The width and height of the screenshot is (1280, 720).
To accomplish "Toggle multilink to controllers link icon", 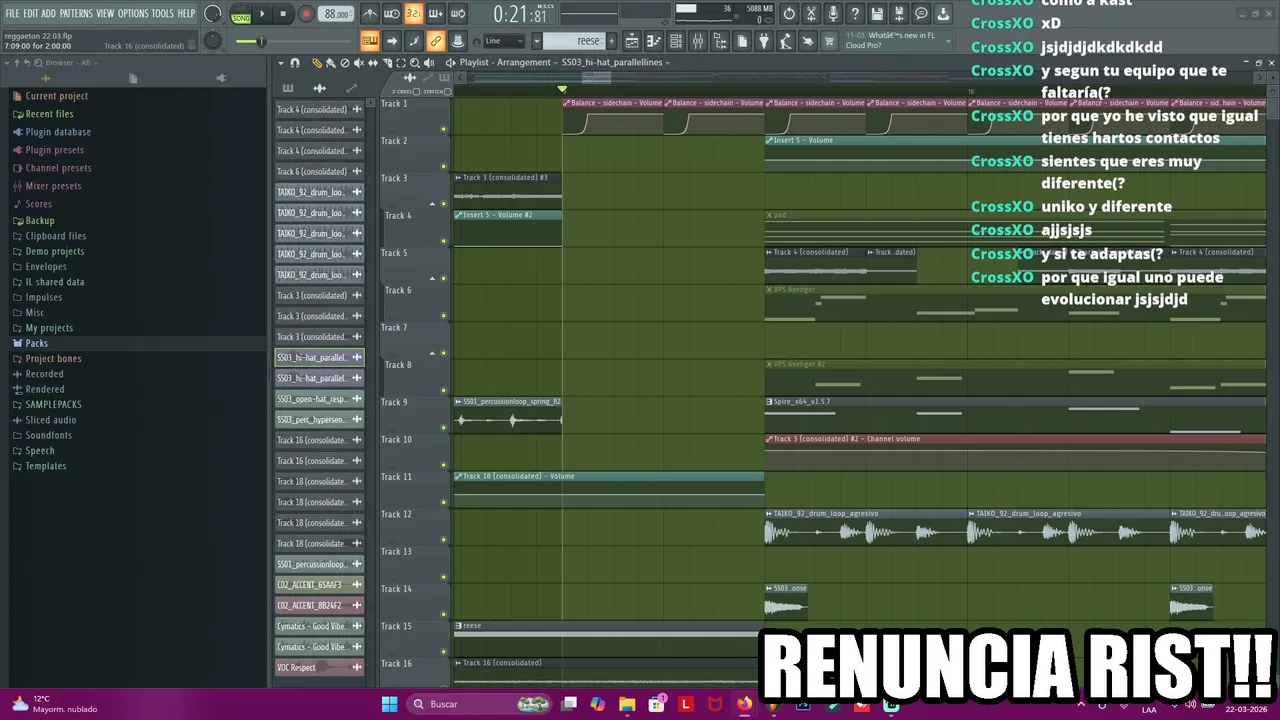I will tap(436, 41).
